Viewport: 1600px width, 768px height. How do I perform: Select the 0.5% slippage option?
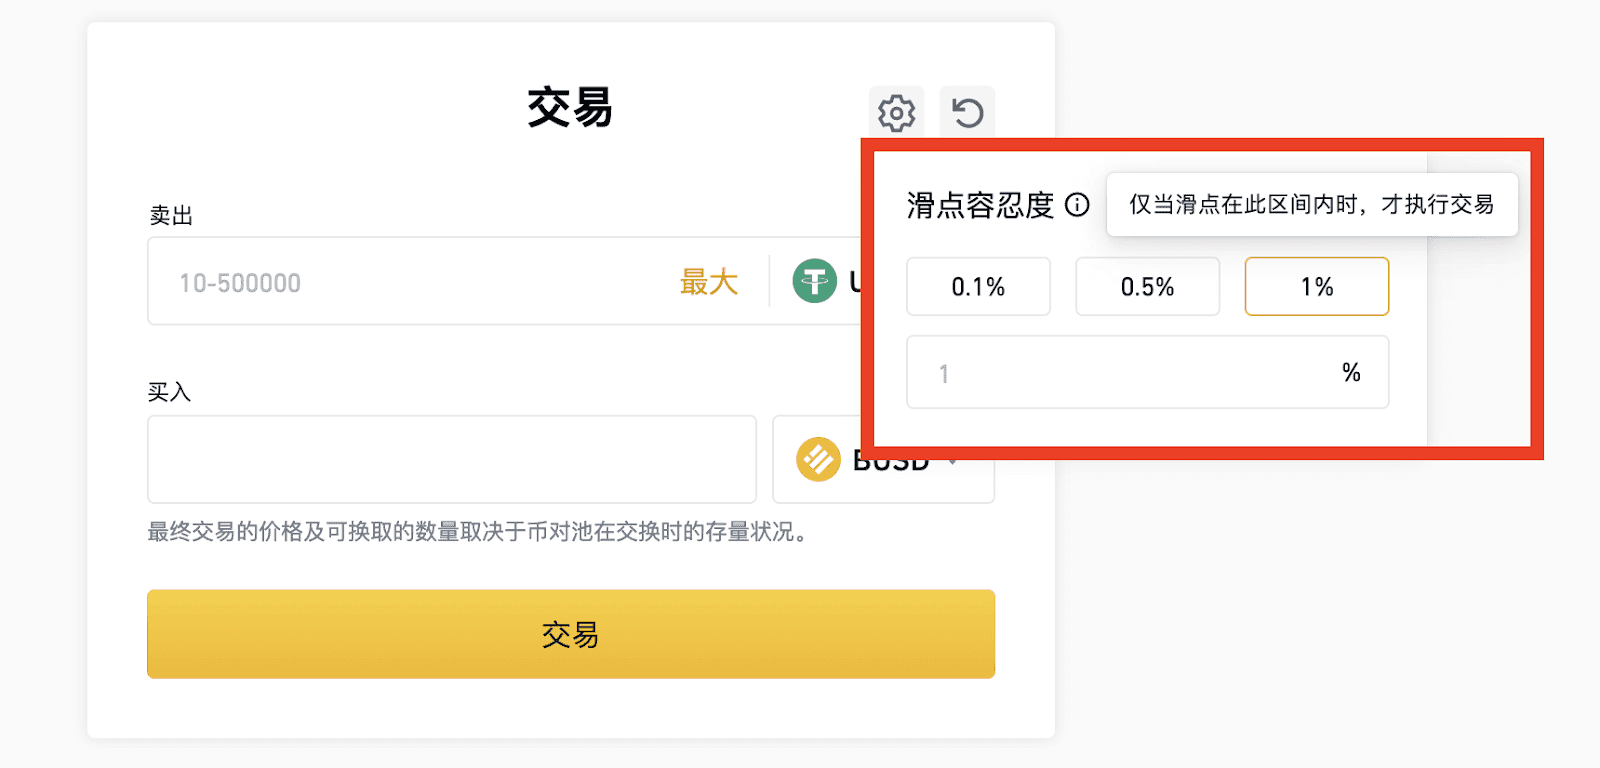[1146, 287]
